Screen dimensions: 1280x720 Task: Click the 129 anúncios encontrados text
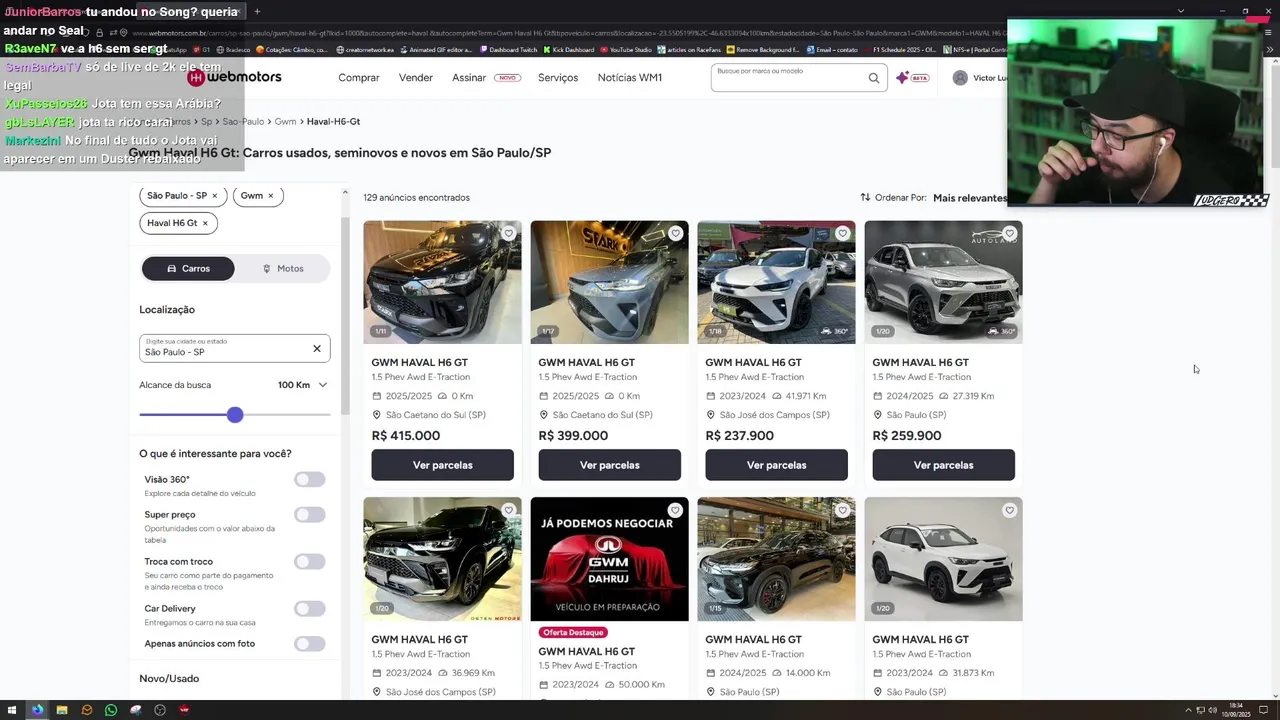(416, 198)
